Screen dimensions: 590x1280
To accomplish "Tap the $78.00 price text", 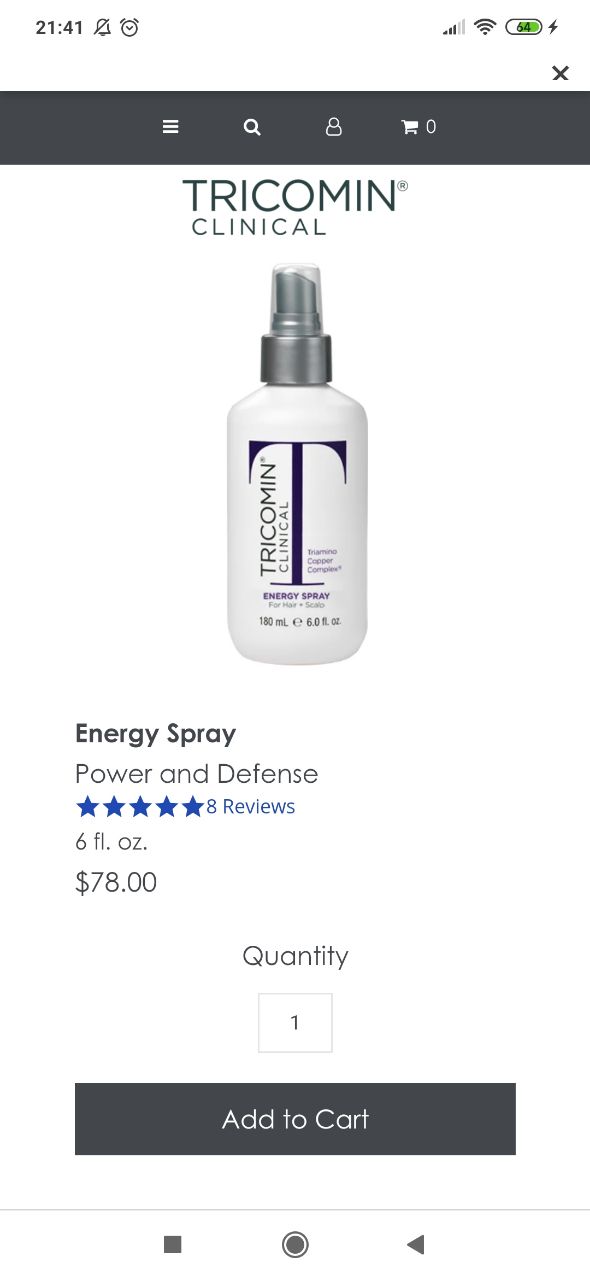I will pyautogui.click(x=116, y=882).
